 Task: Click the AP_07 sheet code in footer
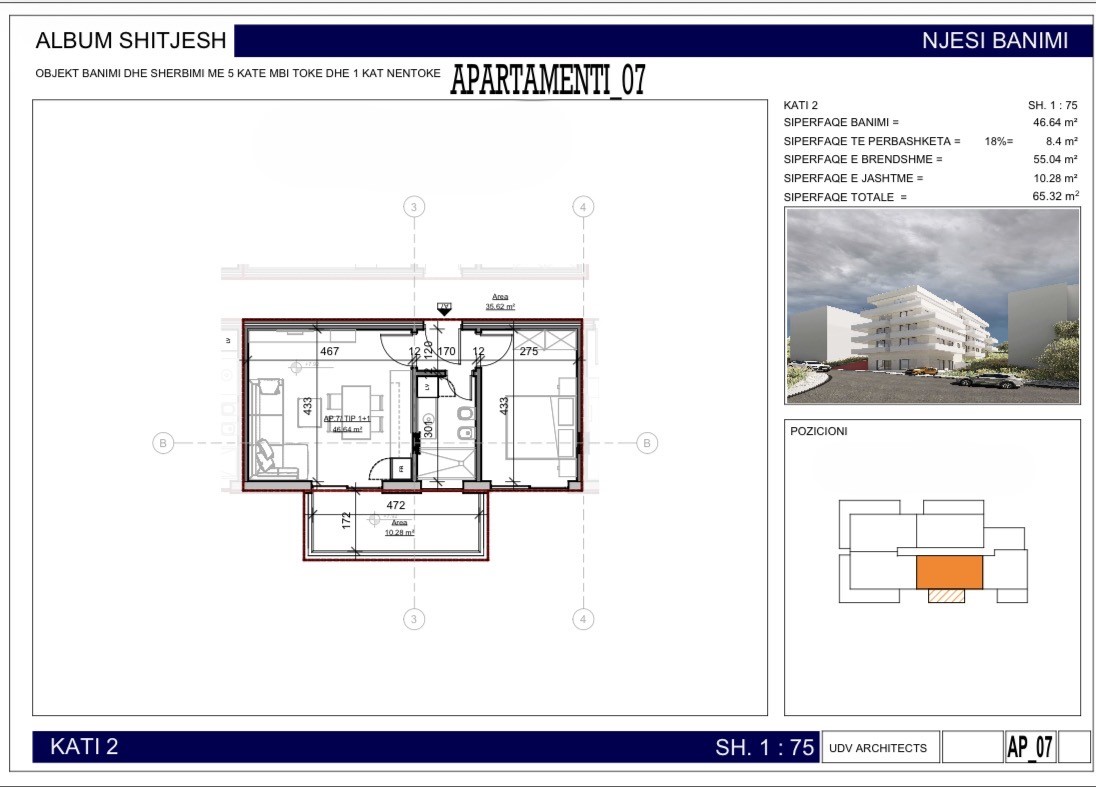coord(1029,748)
